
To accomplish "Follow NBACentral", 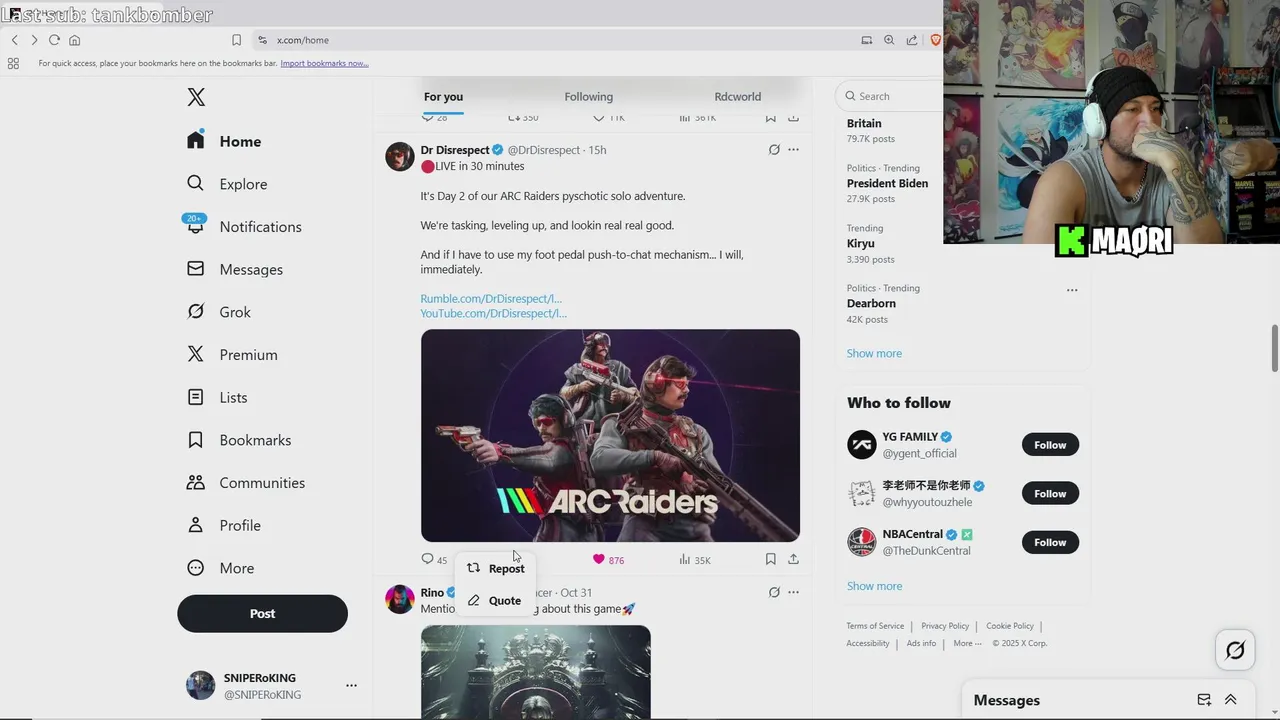I will click(1050, 542).
